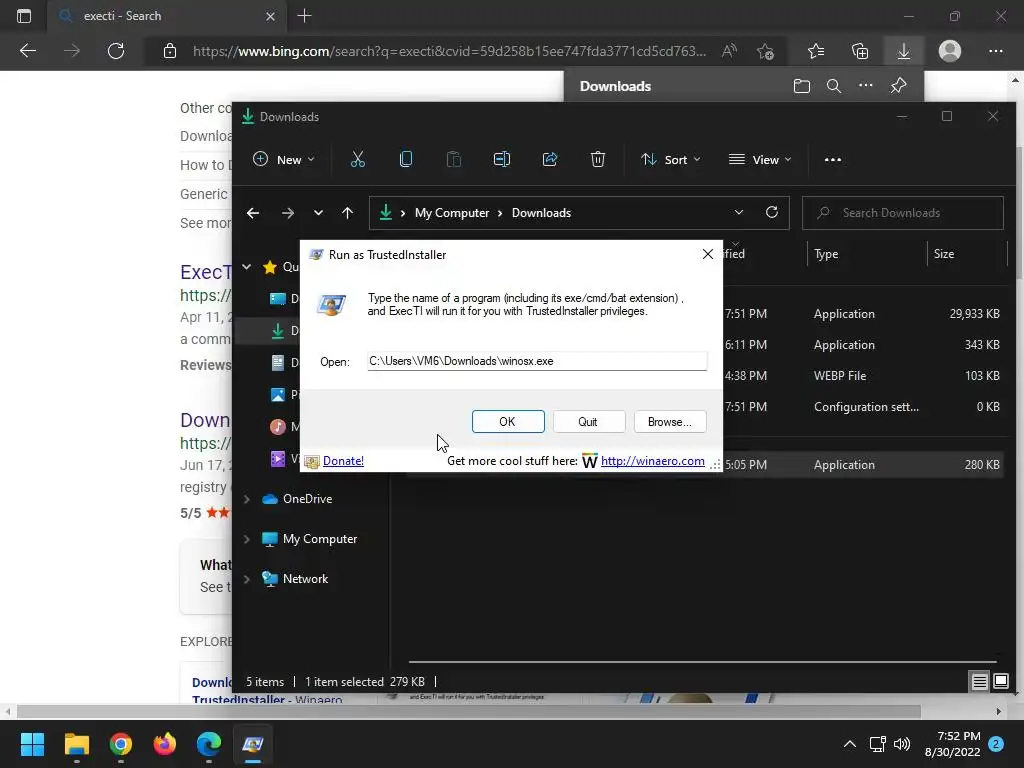Search downloads icon in Edge Downloads panel
1024x768 pixels.
pos(834,86)
